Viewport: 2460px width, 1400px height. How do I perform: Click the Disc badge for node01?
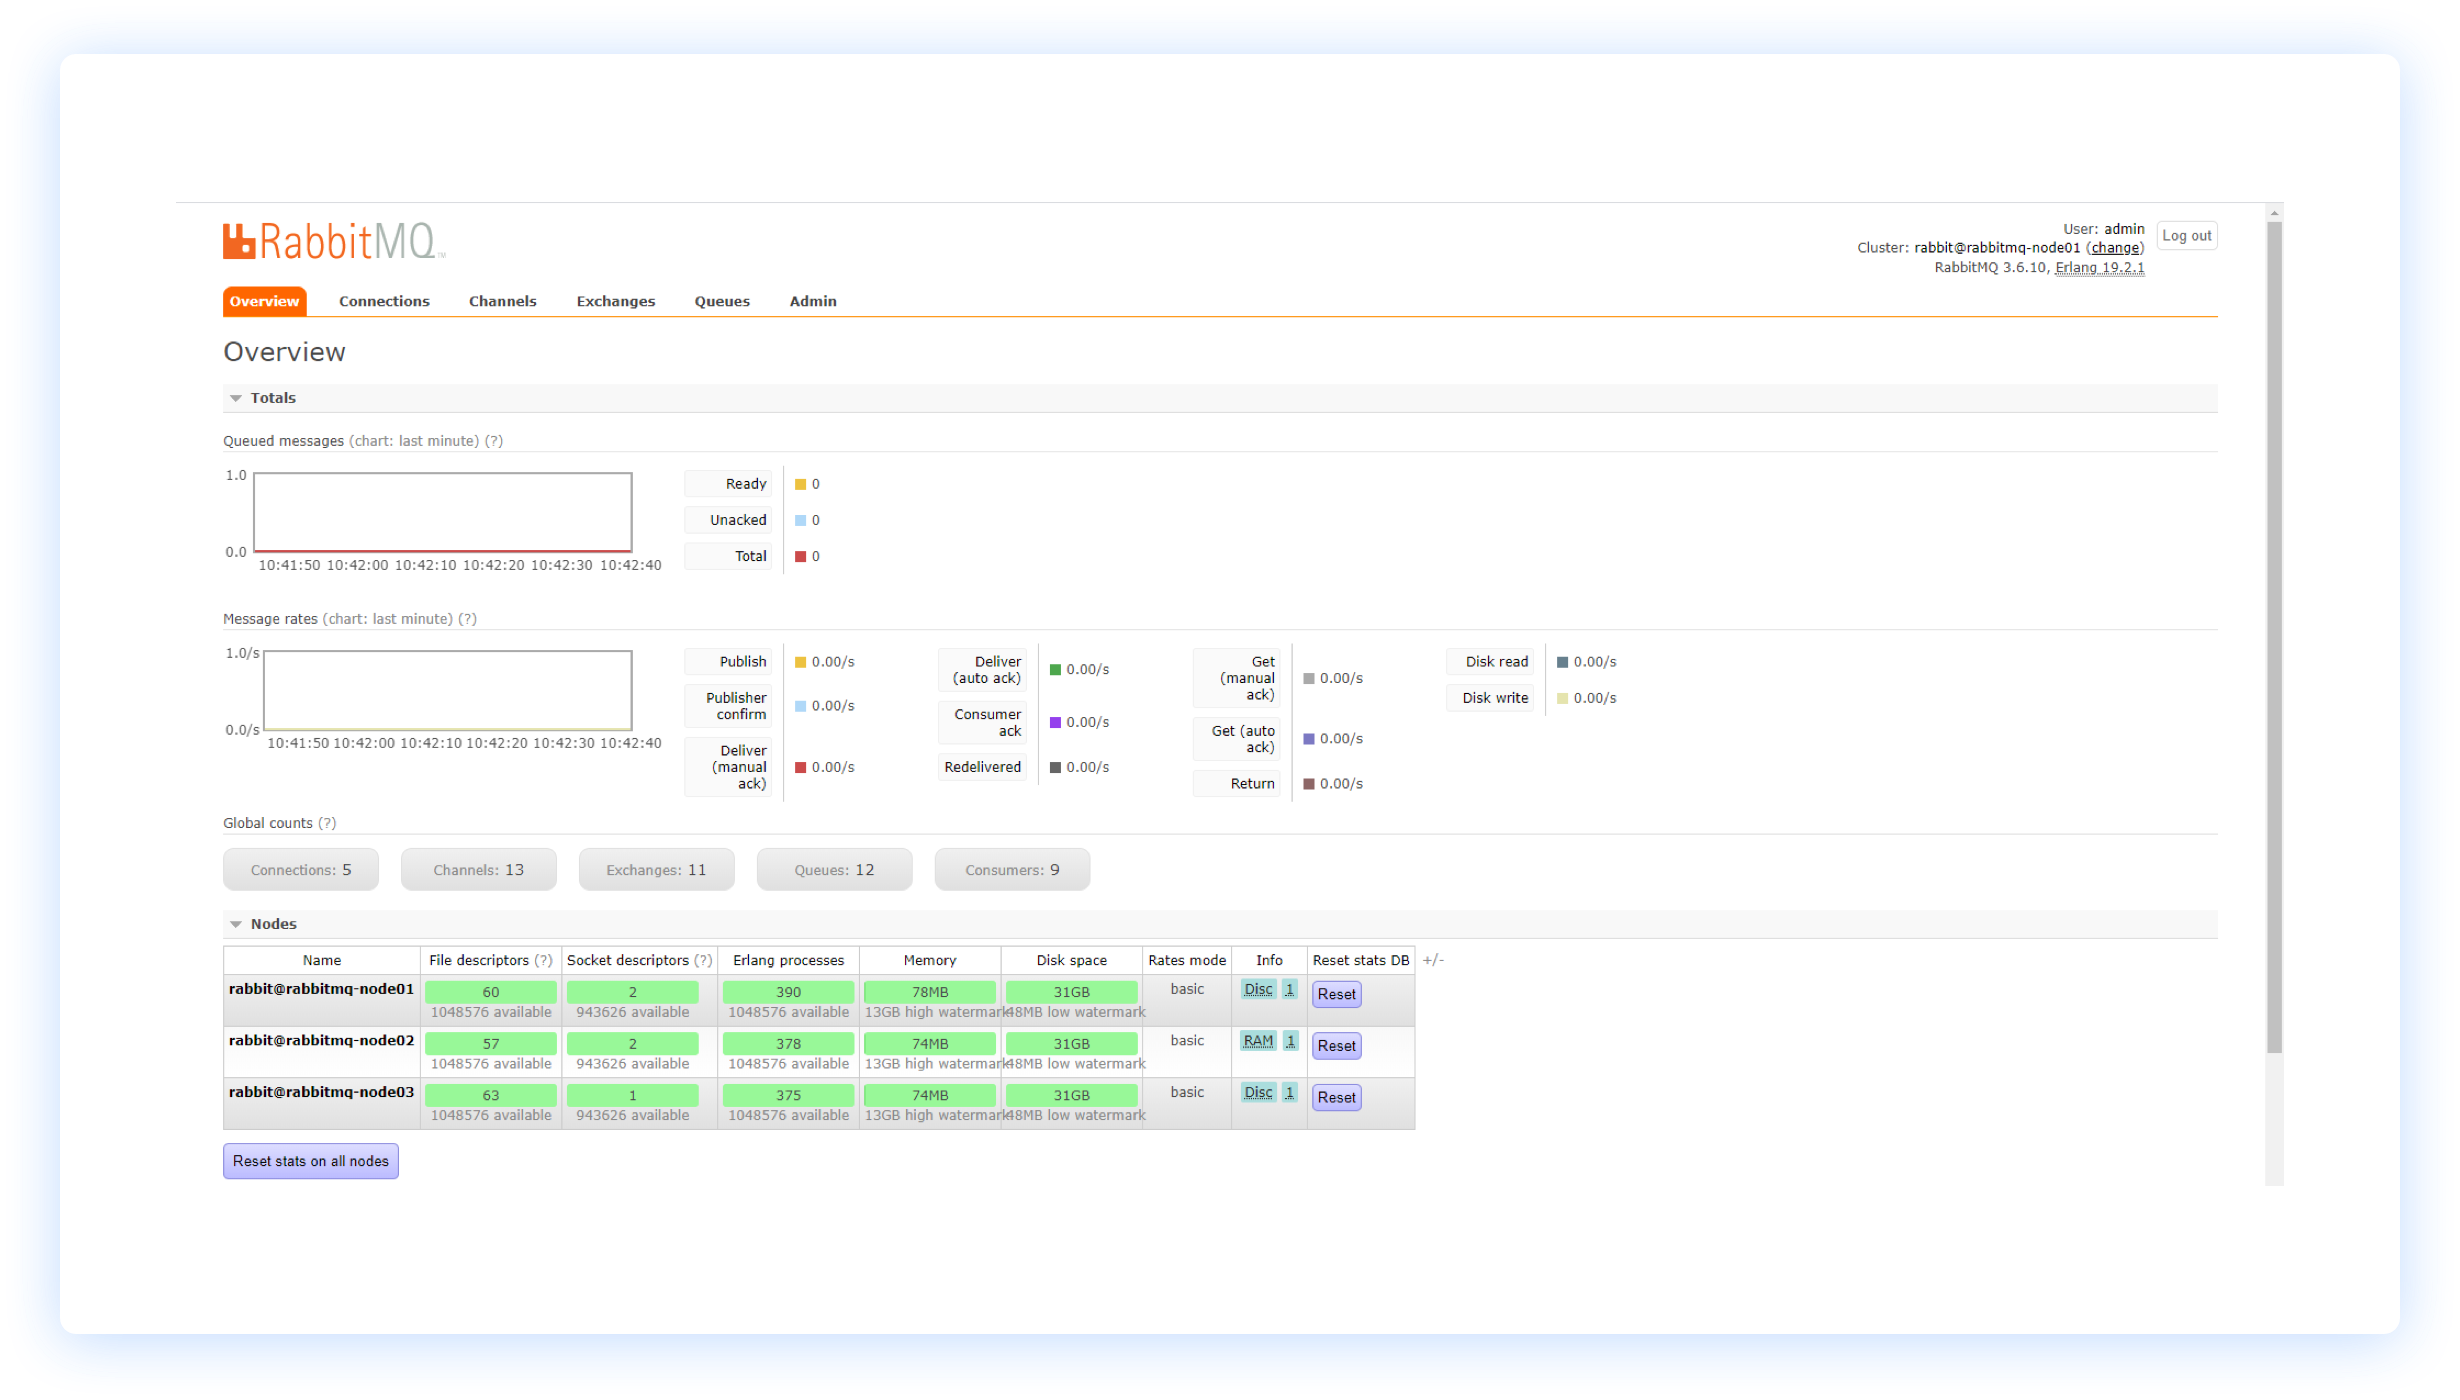coord(1258,989)
